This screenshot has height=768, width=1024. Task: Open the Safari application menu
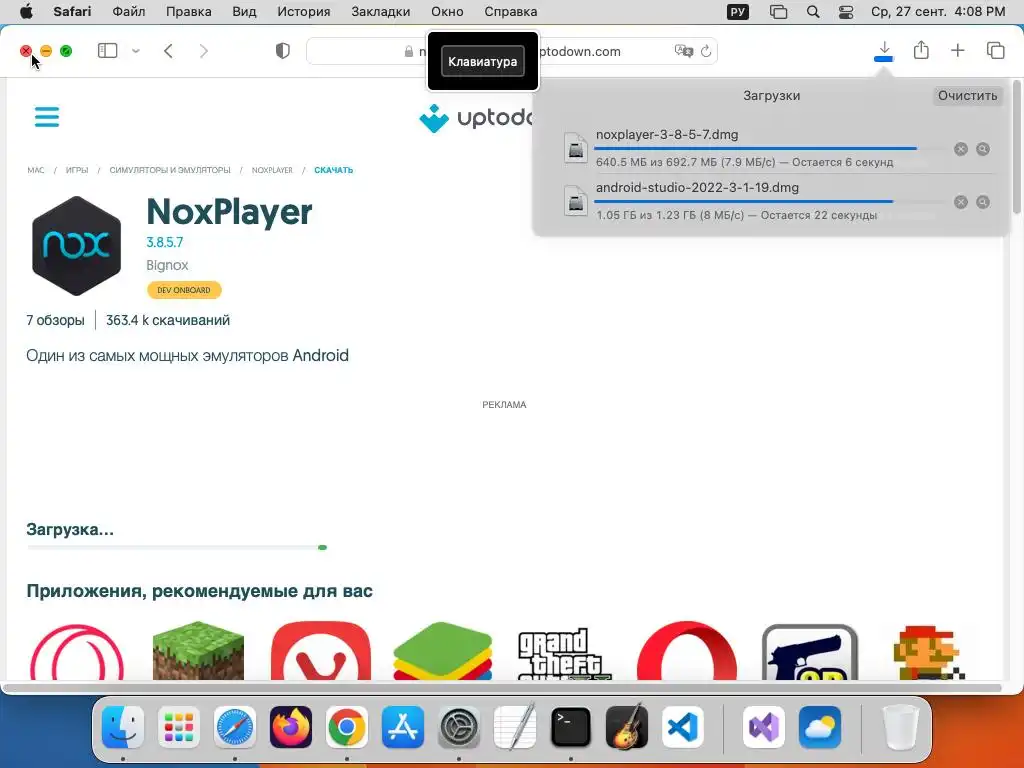point(72,12)
